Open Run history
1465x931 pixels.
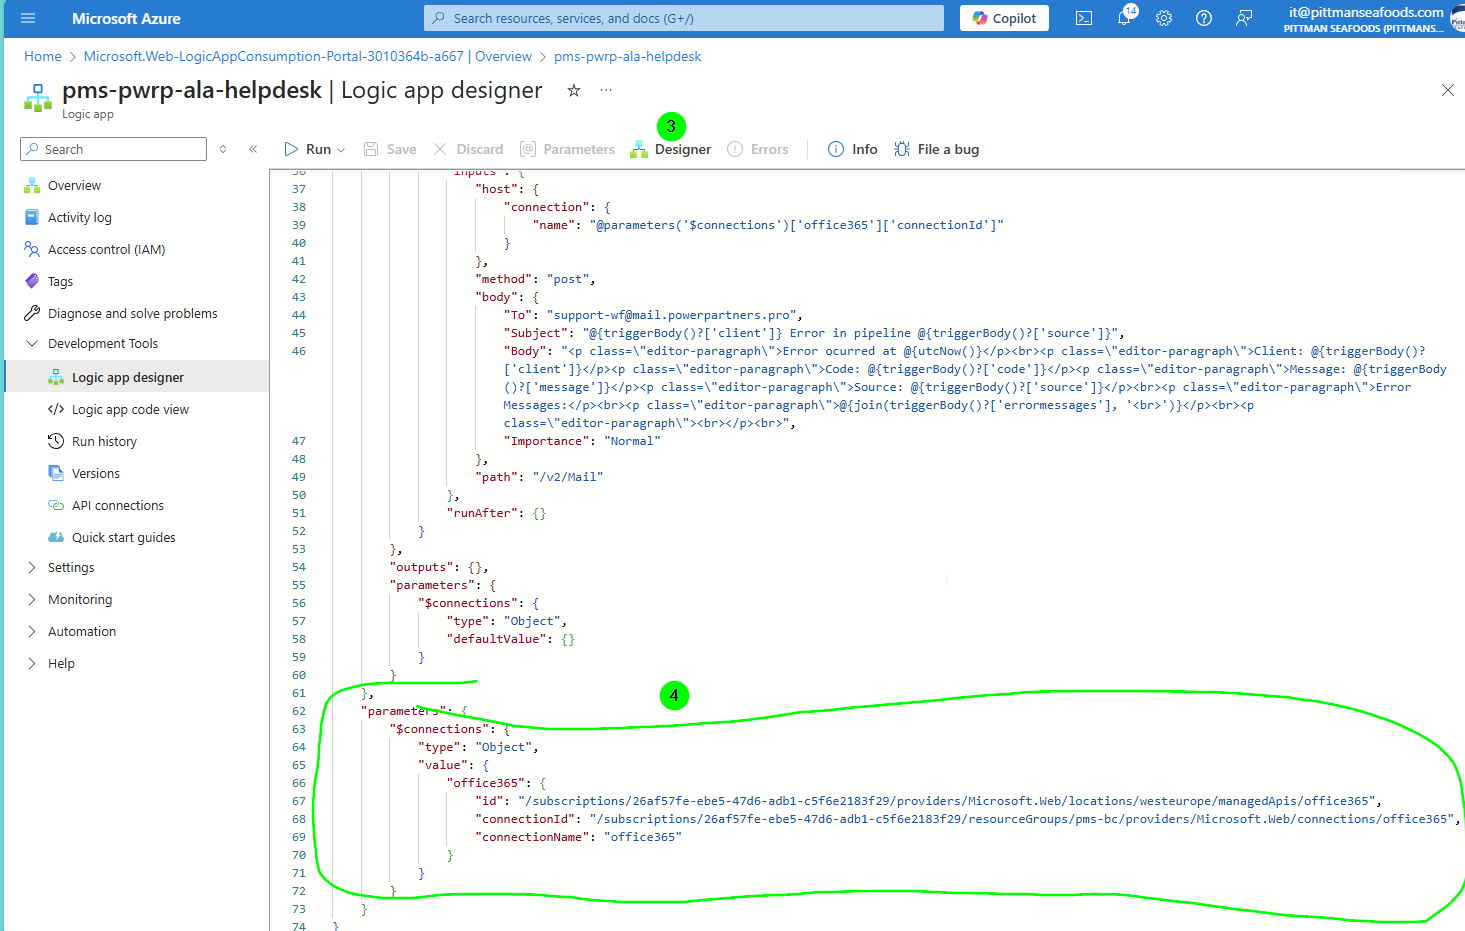click(104, 441)
